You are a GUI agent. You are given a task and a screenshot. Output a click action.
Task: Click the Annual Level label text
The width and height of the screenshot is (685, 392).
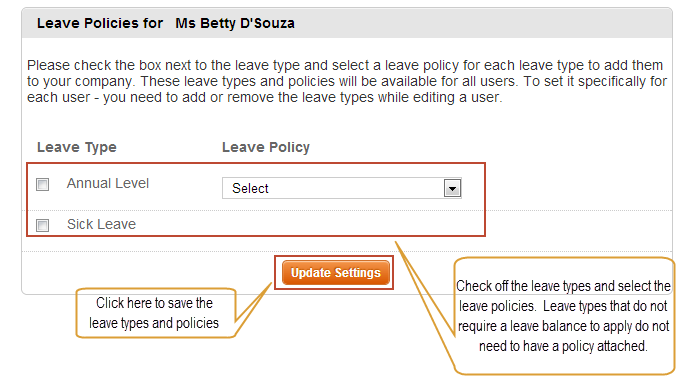pyautogui.click(x=107, y=183)
